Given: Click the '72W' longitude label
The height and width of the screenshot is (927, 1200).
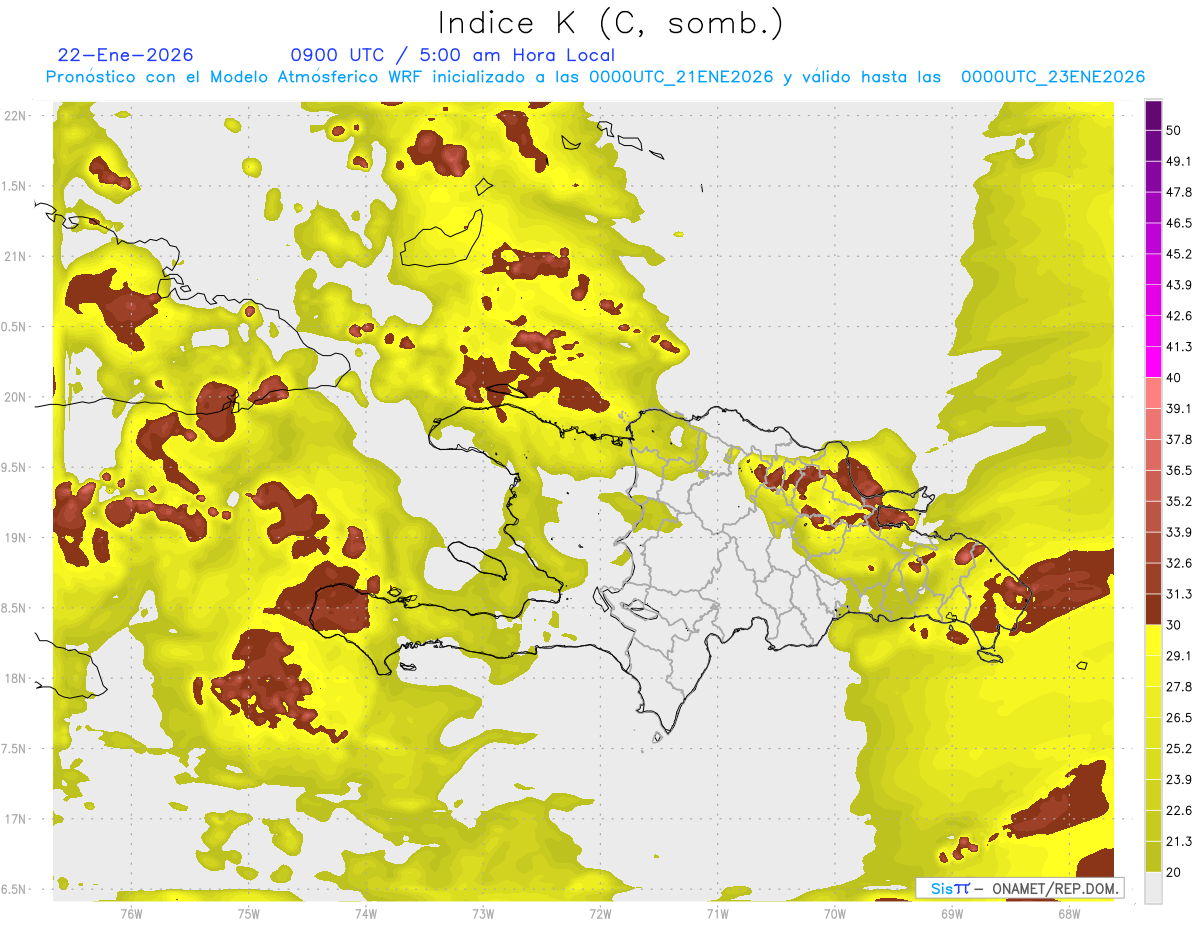Looking at the screenshot, I should (x=600, y=914).
